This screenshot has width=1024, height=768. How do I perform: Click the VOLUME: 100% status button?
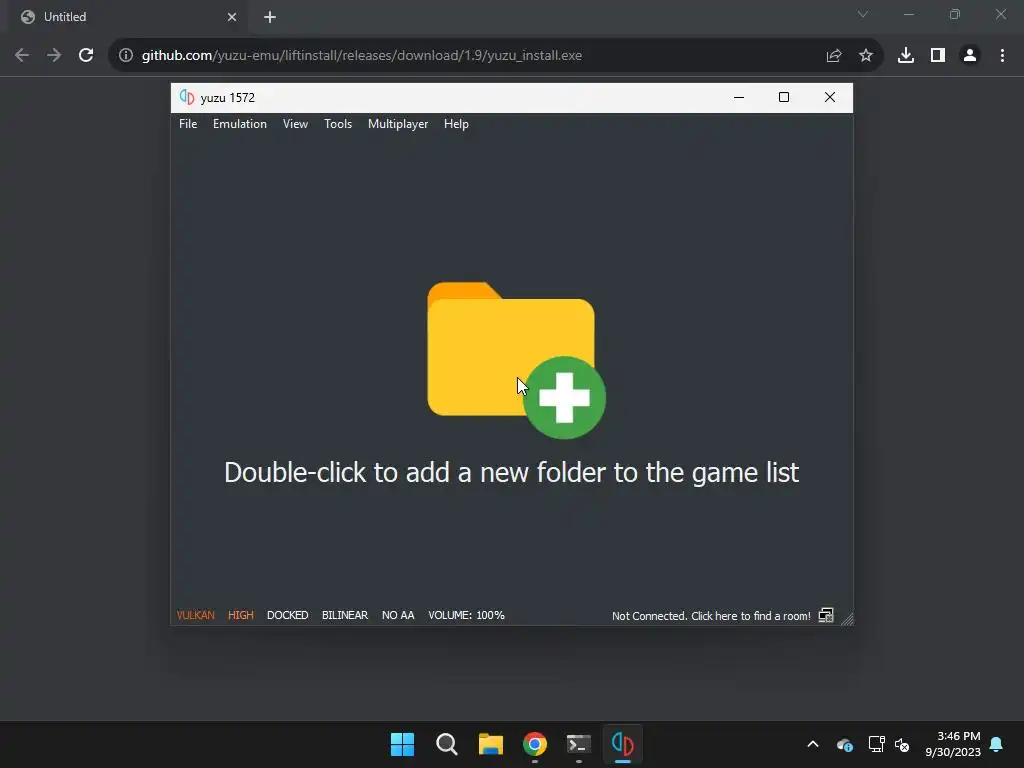466,615
